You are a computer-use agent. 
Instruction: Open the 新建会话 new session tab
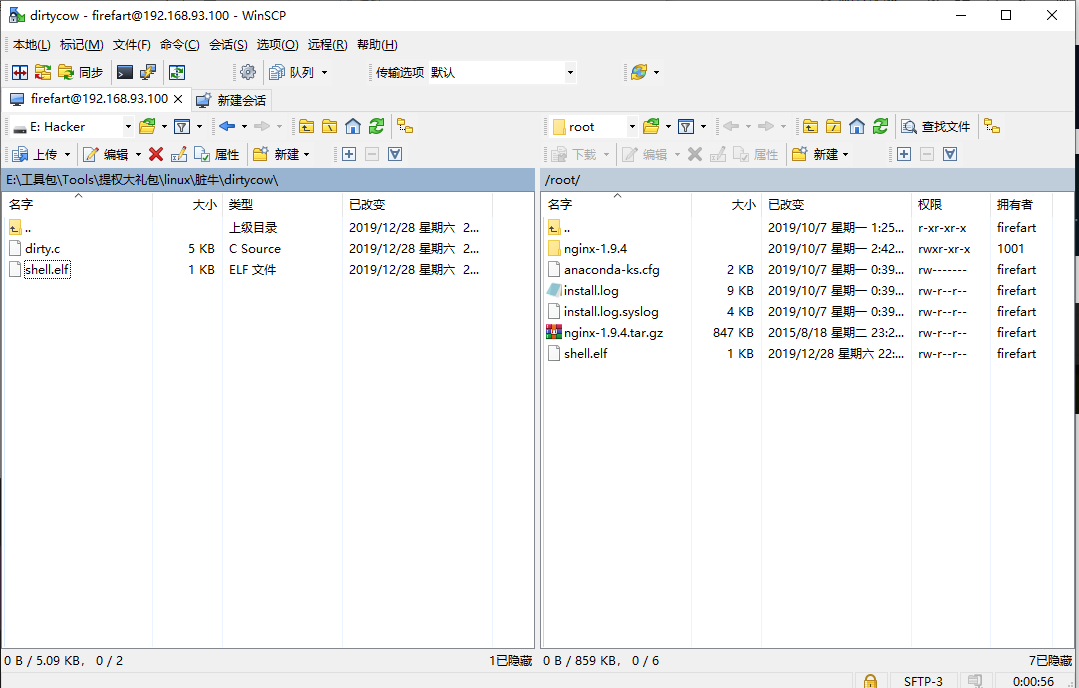point(232,100)
